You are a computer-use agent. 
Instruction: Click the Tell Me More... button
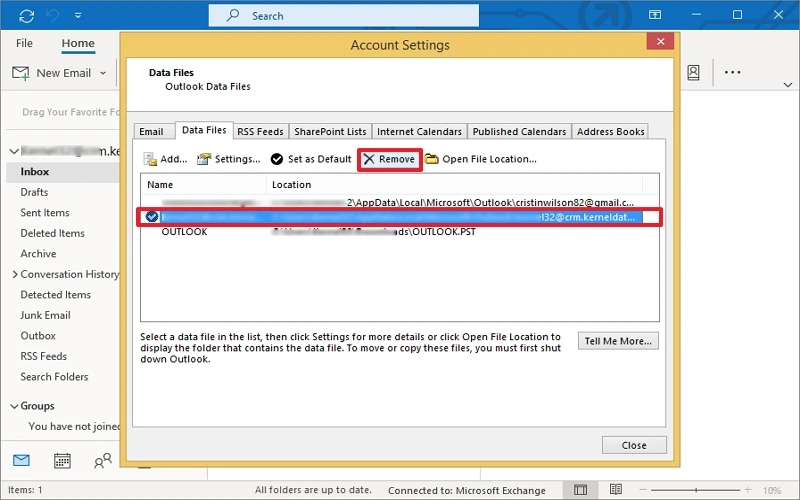pos(618,341)
